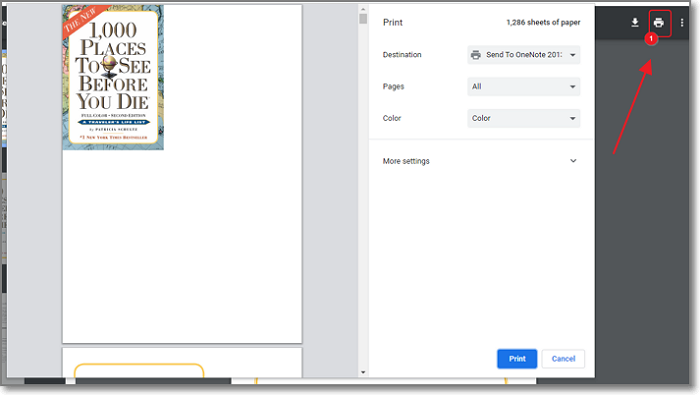Image resolution: width=700 pixels, height=395 pixels.
Task: Open the Destination printer dropdown
Action: click(524, 55)
